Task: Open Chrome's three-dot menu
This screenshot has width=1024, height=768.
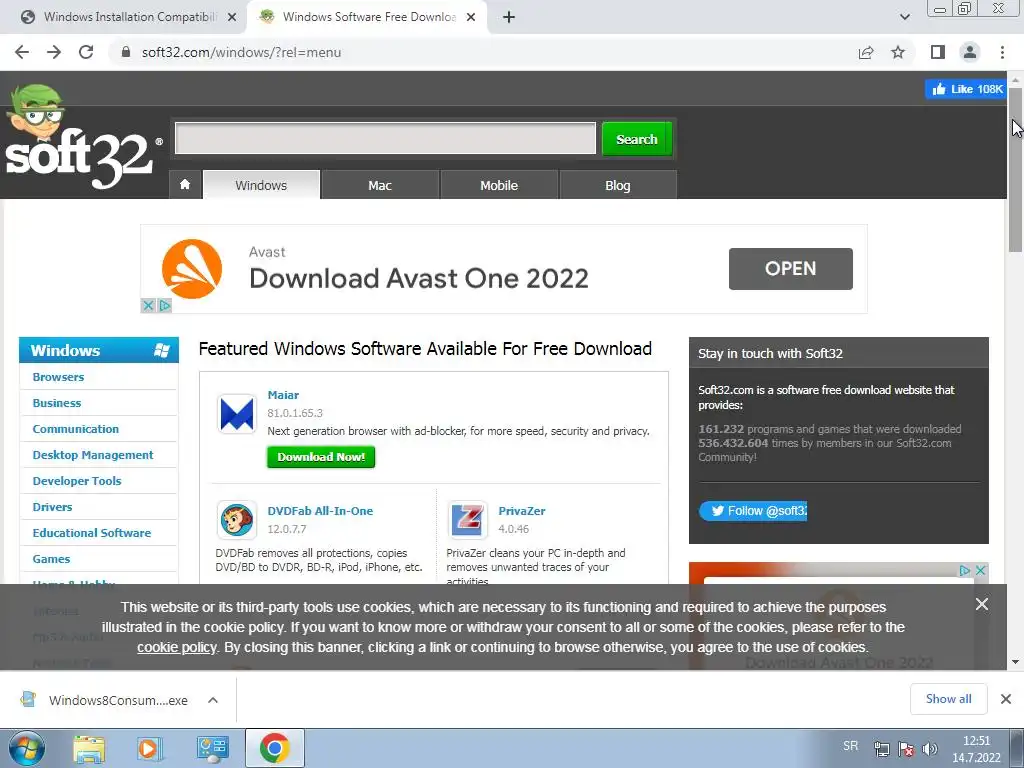Action: pos(1002,52)
